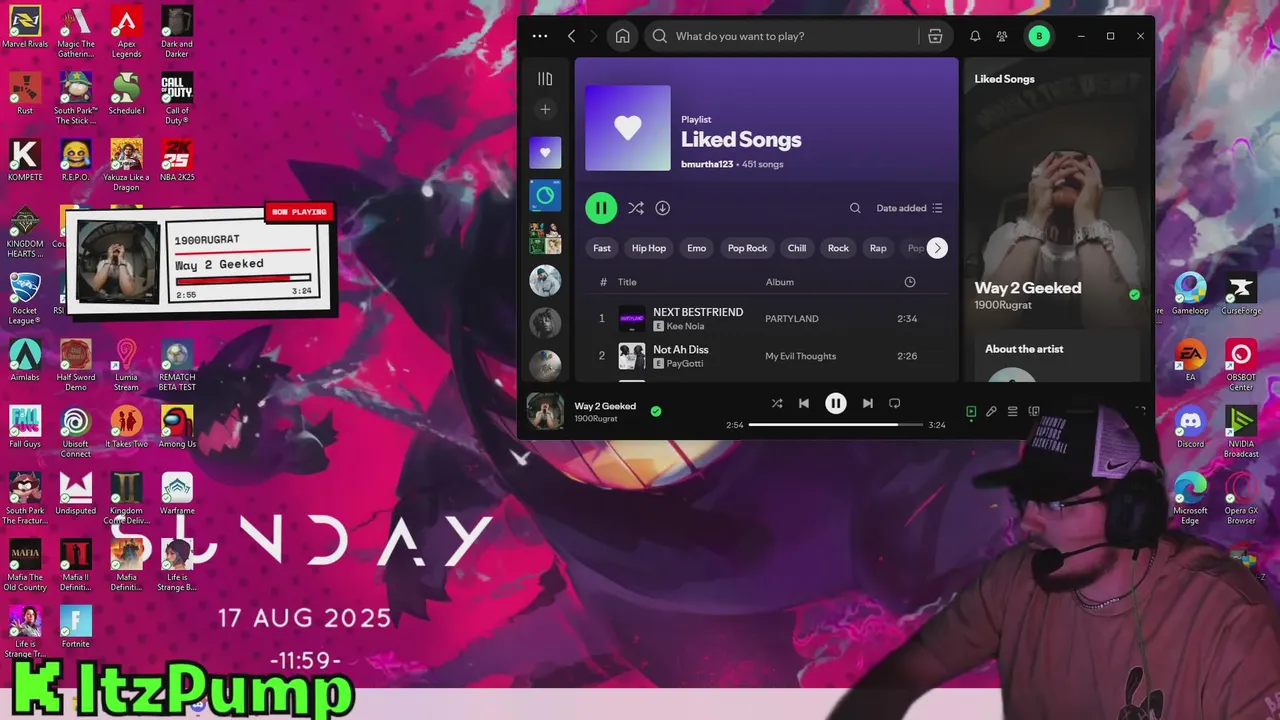Open the Date added sort dropdown
This screenshot has width=1280, height=720.
point(909,208)
